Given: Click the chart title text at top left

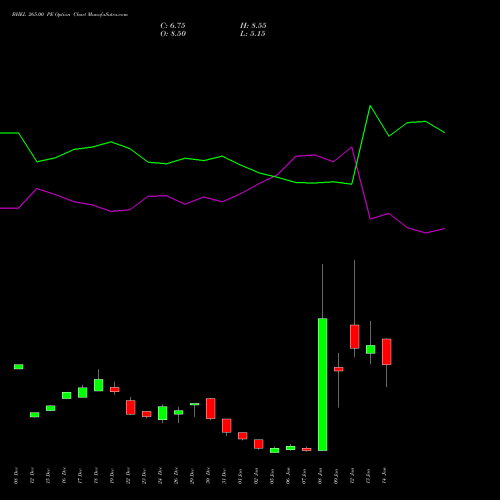Looking at the screenshot, I should pos(70,15).
